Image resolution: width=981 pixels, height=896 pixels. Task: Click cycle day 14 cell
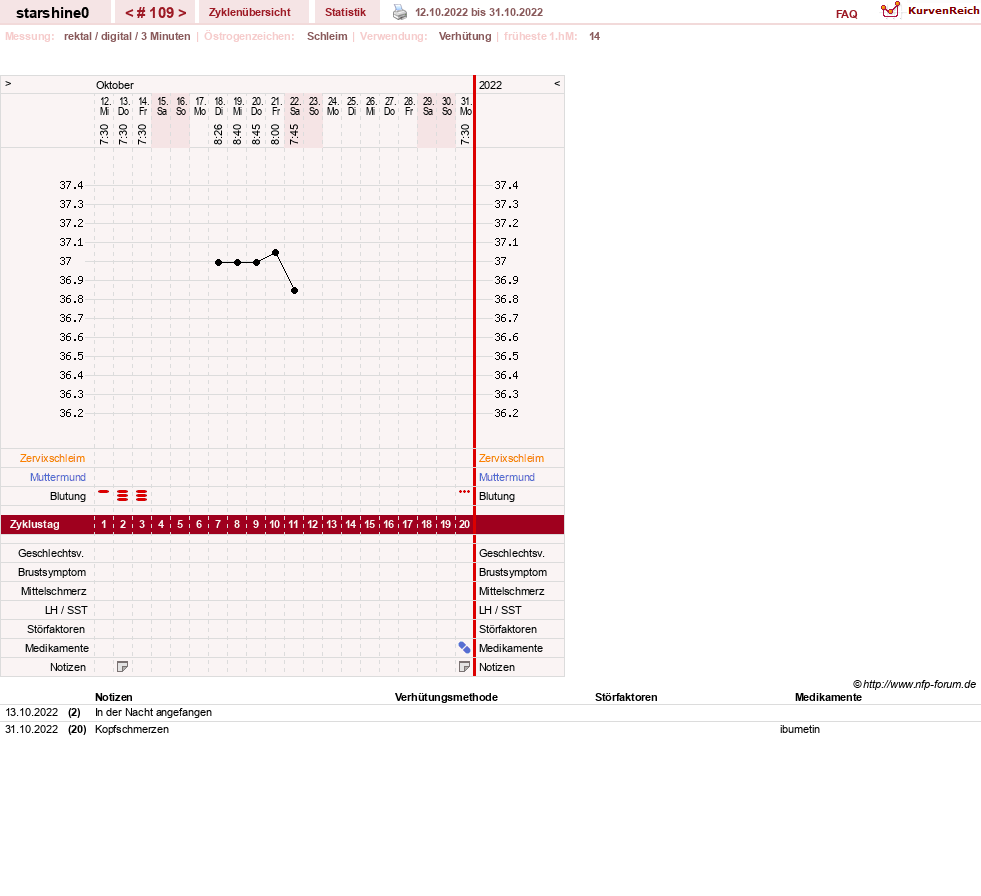click(x=351, y=524)
